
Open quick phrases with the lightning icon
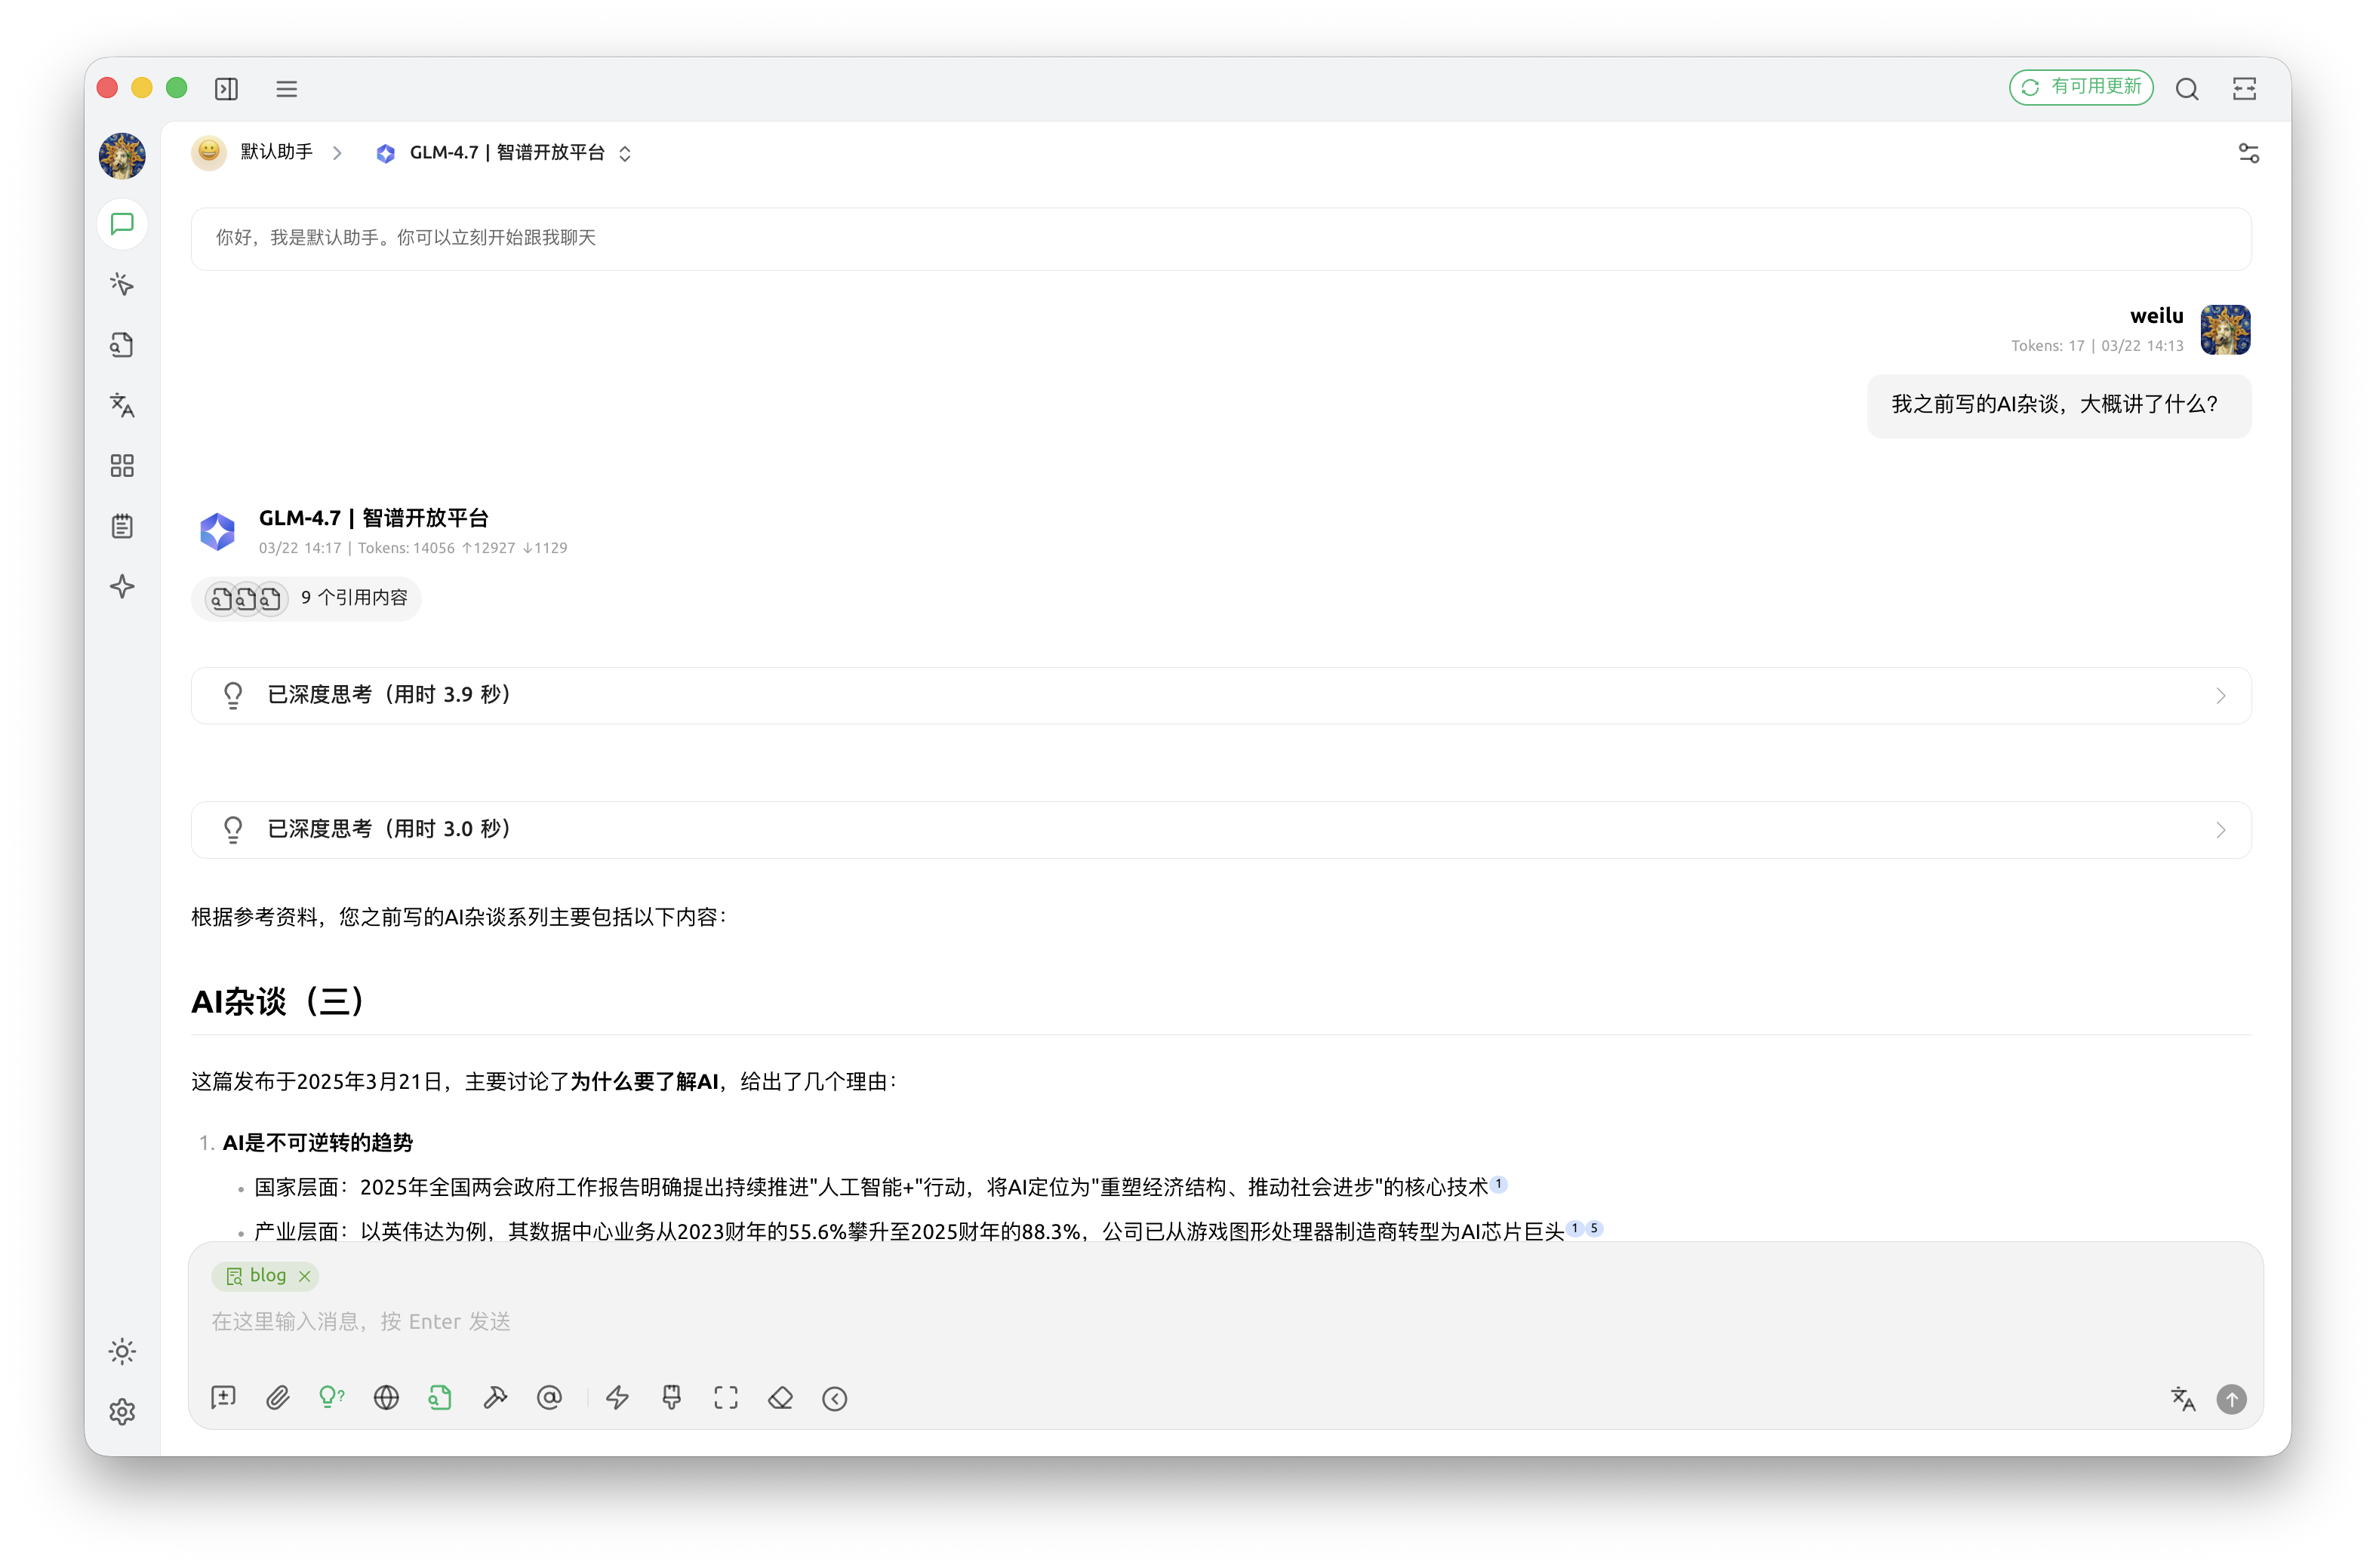(618, 1398)
